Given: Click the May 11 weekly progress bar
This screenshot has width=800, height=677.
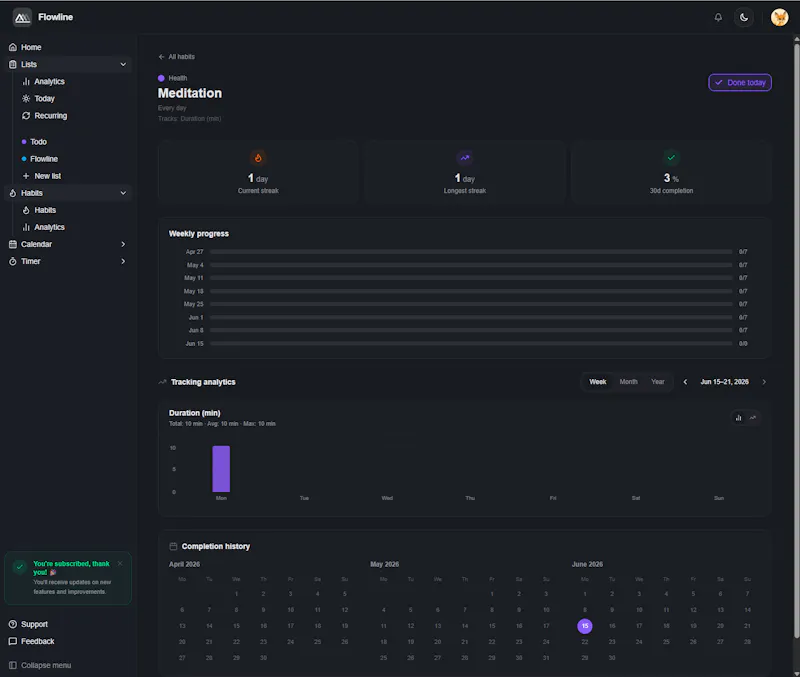Looking at the screenshot, I should pyautogui.click(x=471, y=278).
